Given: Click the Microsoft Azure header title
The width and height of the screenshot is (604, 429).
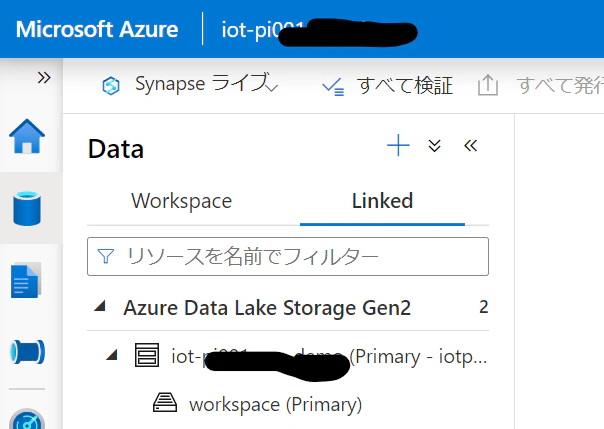Looking at the screenshot, I should tap(97, 29).
